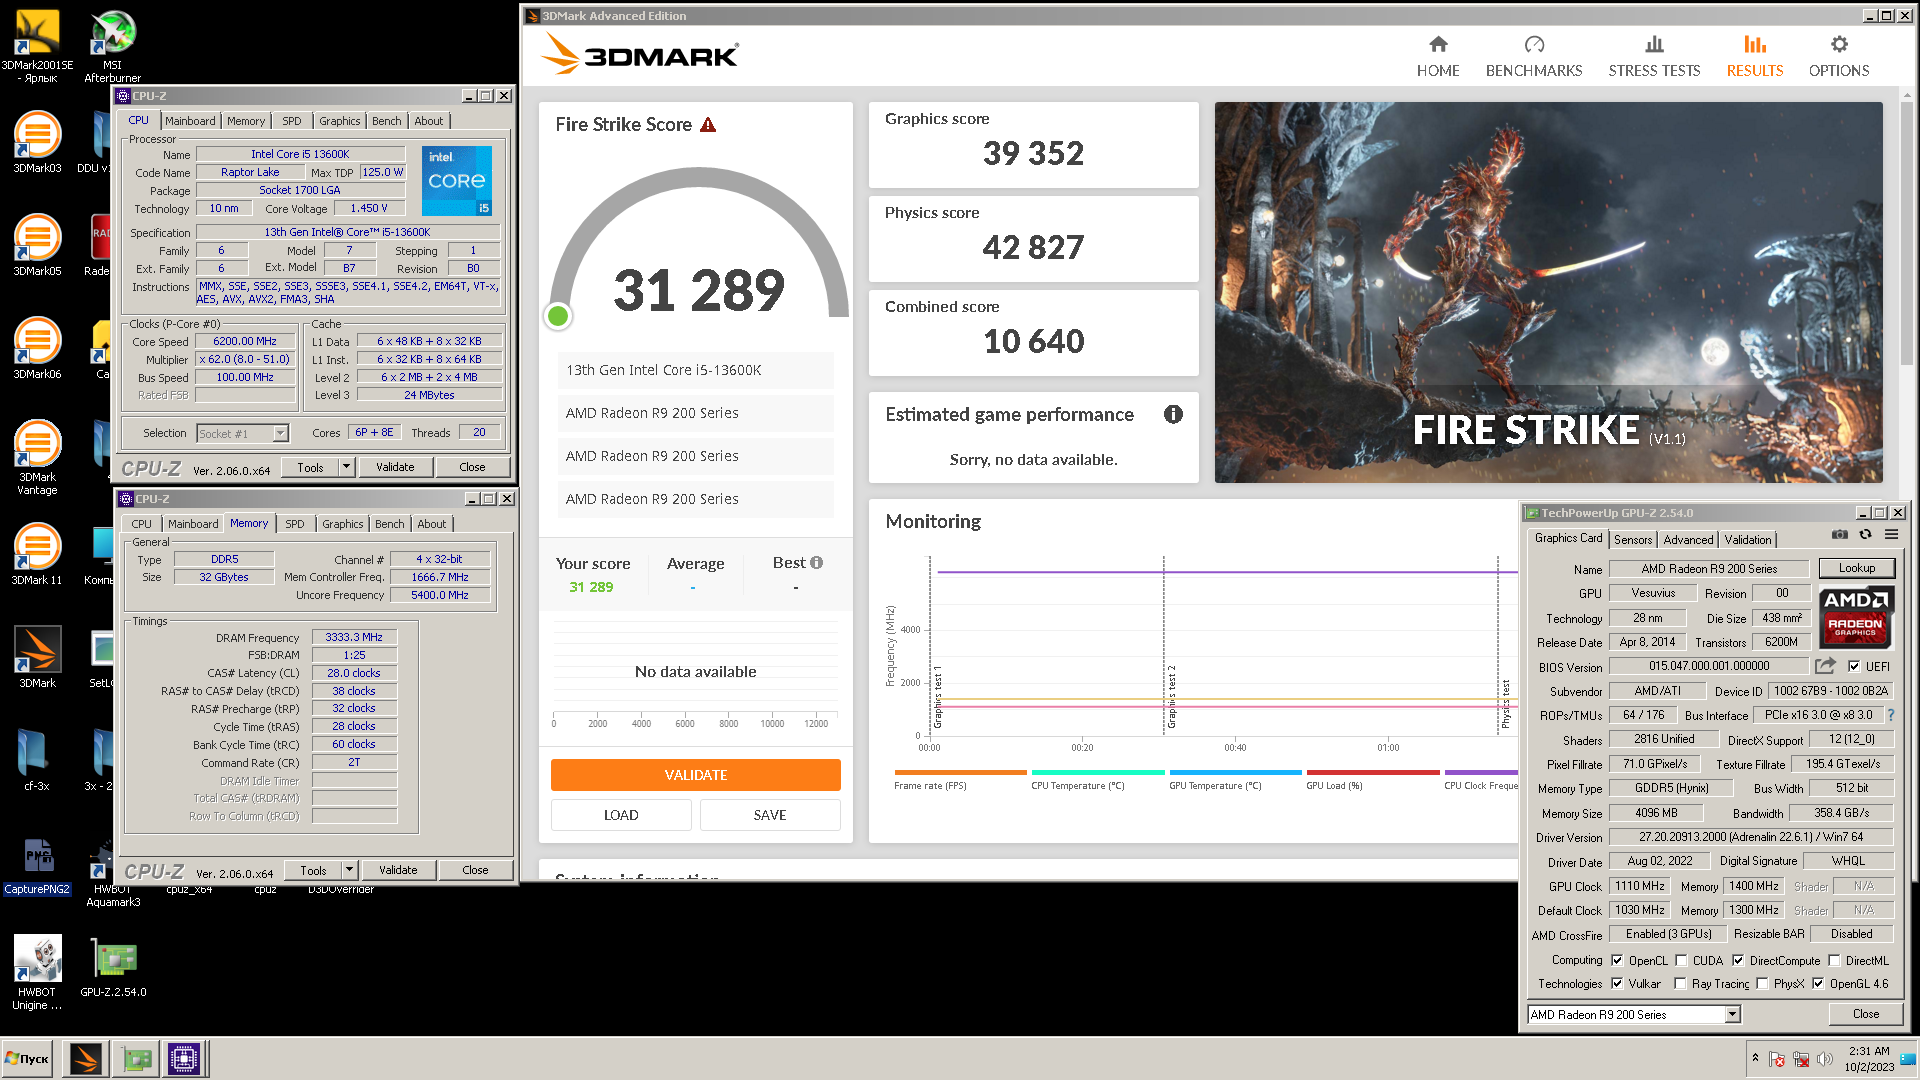This screenshot has width=1920, height=1080.
Task: Open the RESULTS section in 3DMark
Action: click(1754, 57)
